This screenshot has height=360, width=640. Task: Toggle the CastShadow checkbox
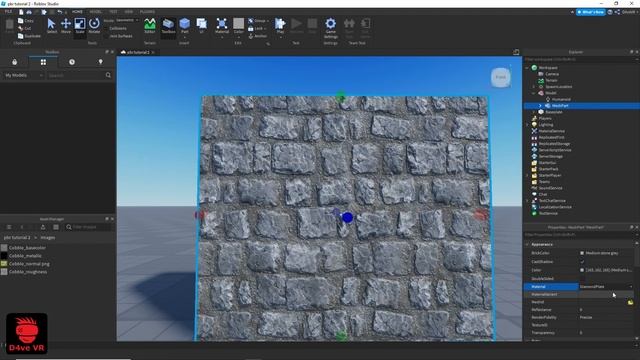[x=582, y=262]
